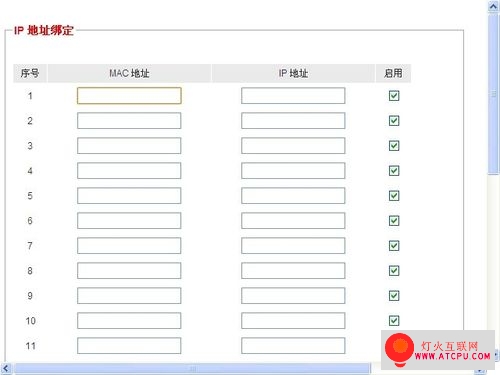Click the MAC address field in row 7
Image resolution: width=500 pixels, height=375 pixels.
(x=129, y=246)
